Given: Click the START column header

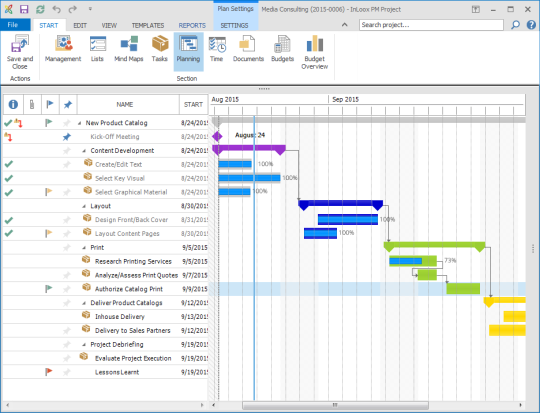Looking at the screenshot, I should 193,104.
